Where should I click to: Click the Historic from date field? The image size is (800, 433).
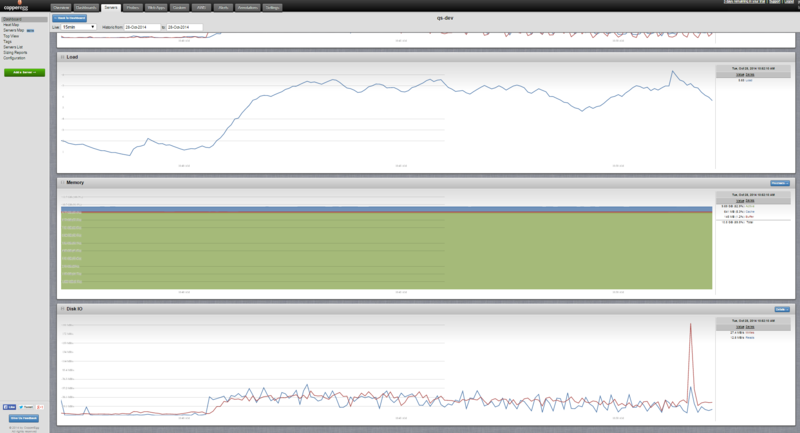pos(142,27)
